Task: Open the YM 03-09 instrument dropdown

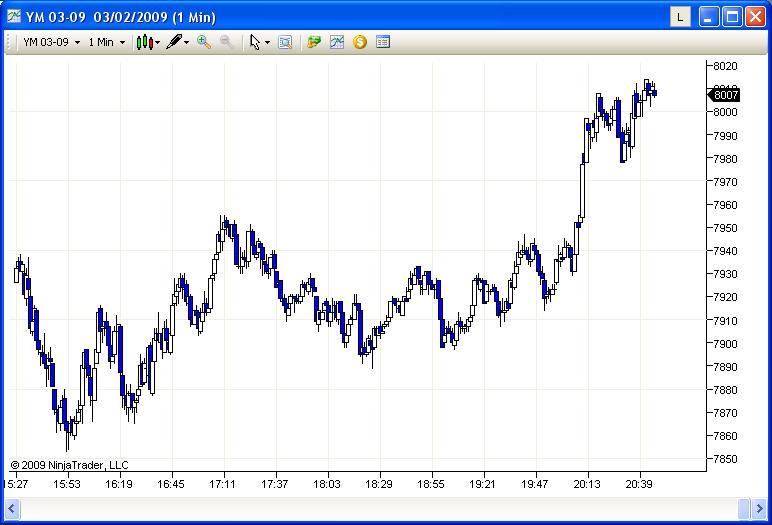Action: [x=51, y=42]
